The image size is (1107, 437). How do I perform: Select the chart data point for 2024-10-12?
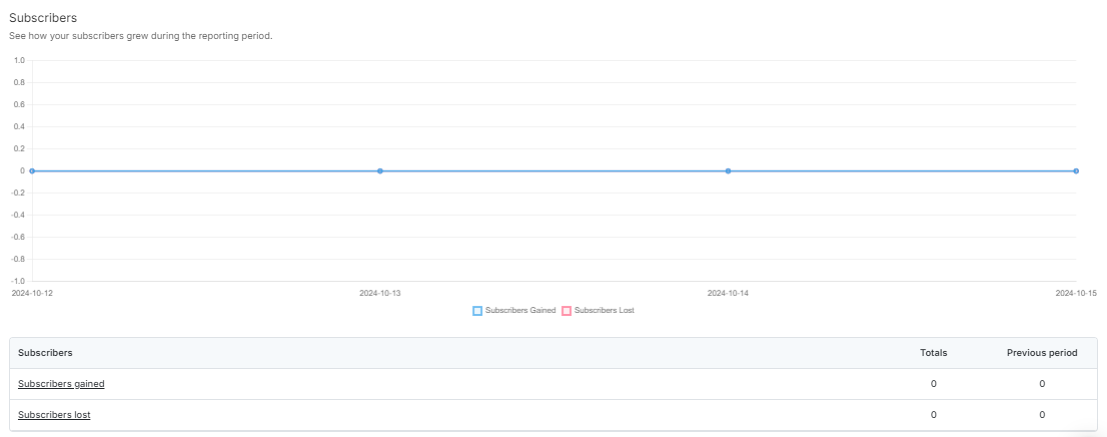32,171
